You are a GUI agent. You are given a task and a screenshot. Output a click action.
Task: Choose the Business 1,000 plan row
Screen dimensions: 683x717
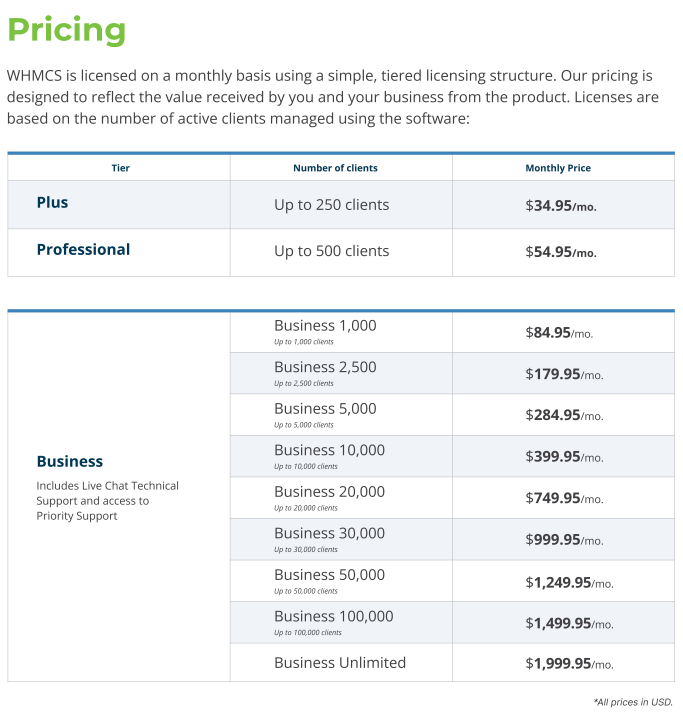tap(325, 326)
